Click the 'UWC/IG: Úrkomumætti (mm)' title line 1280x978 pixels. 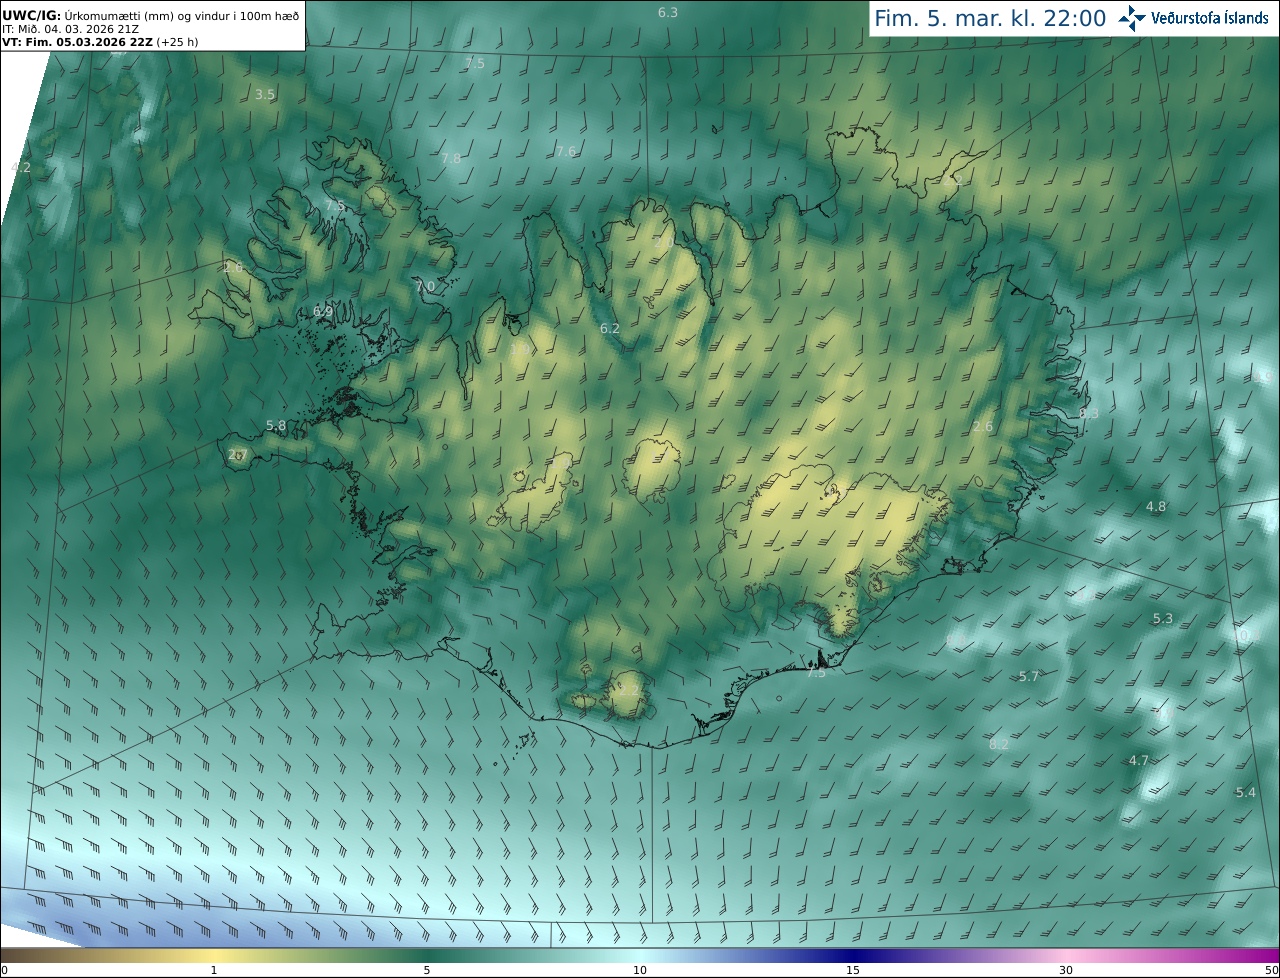pyautogui.click(x=150, y=15)
